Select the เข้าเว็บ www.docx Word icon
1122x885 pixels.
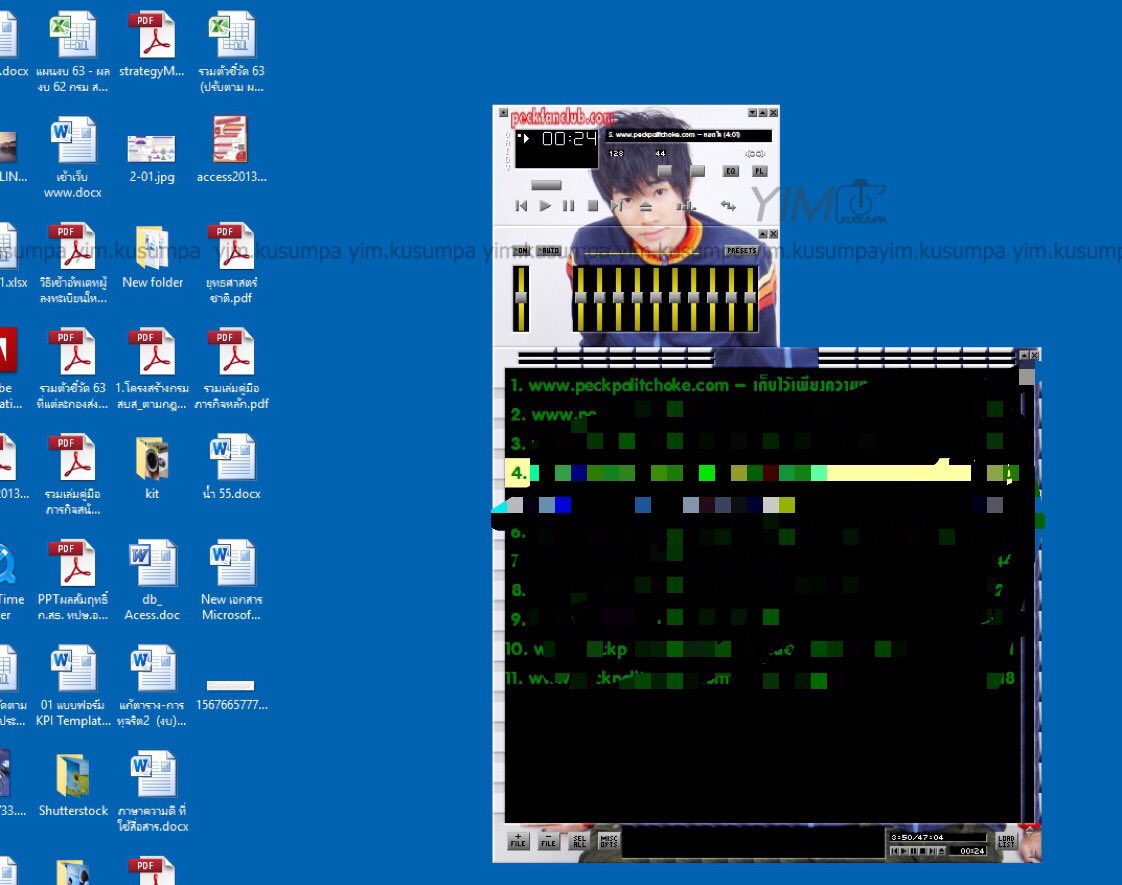[72, 157]
